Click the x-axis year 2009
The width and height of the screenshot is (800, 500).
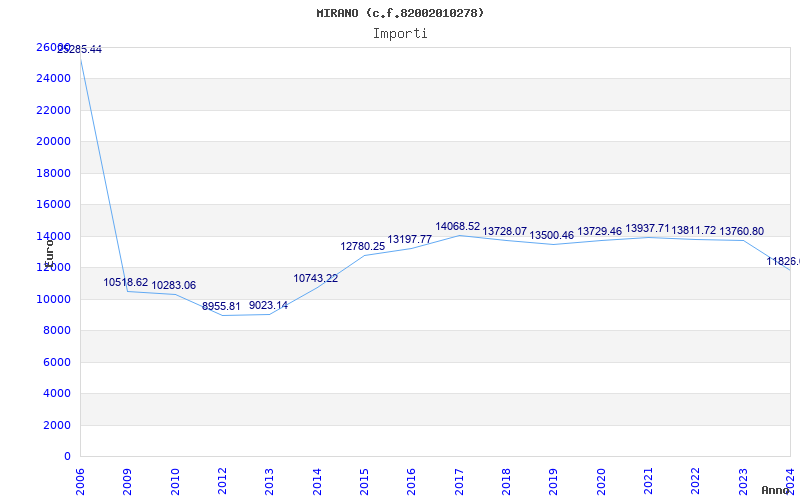pos(127,482)
